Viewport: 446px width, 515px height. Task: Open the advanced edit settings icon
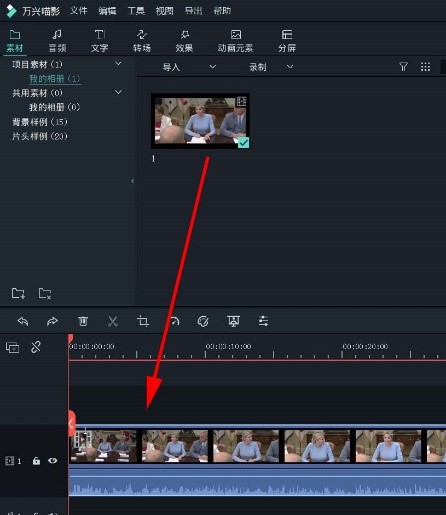click(x=263, y=321)
